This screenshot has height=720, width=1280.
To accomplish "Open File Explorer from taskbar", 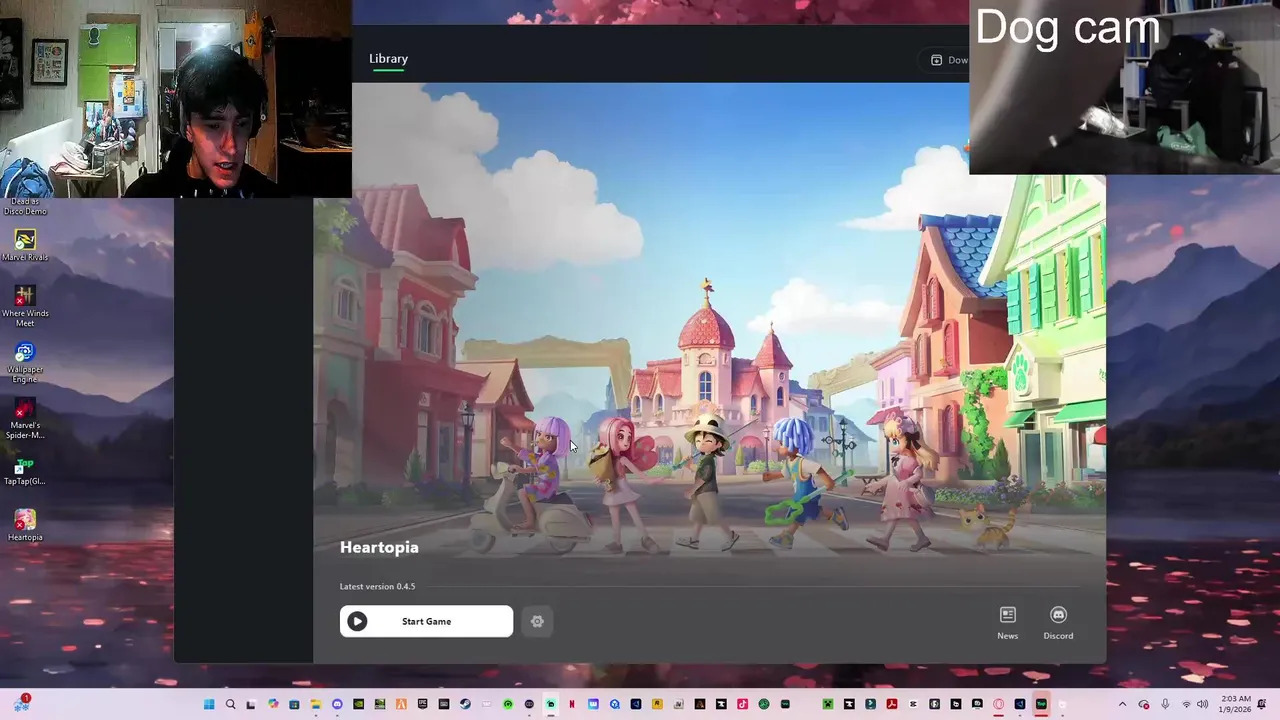I will [x=316, y=704].
